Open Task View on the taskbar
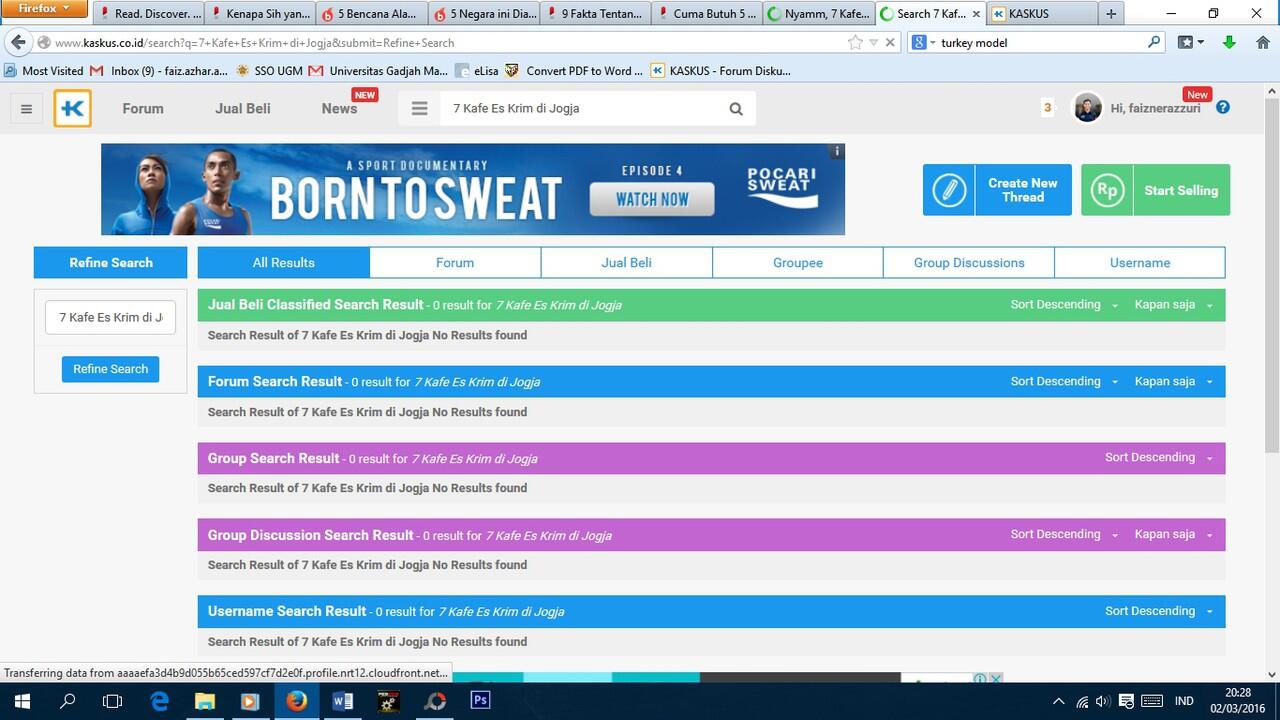Viewport: 1280px width, 720px height. pos(112,701)
